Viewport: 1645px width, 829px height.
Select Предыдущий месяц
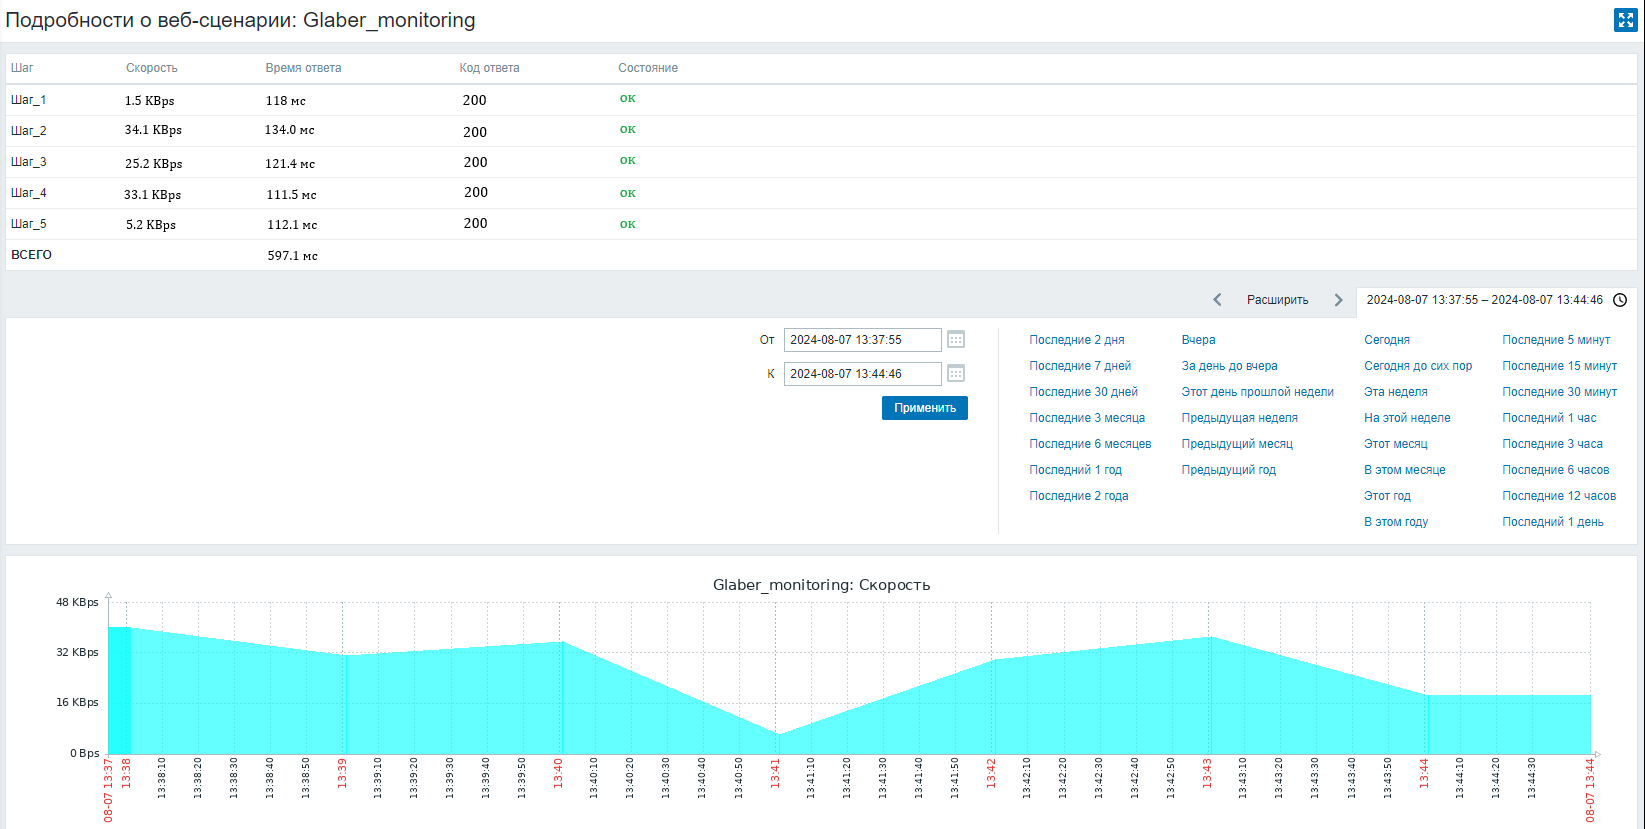pos(1237,444)
